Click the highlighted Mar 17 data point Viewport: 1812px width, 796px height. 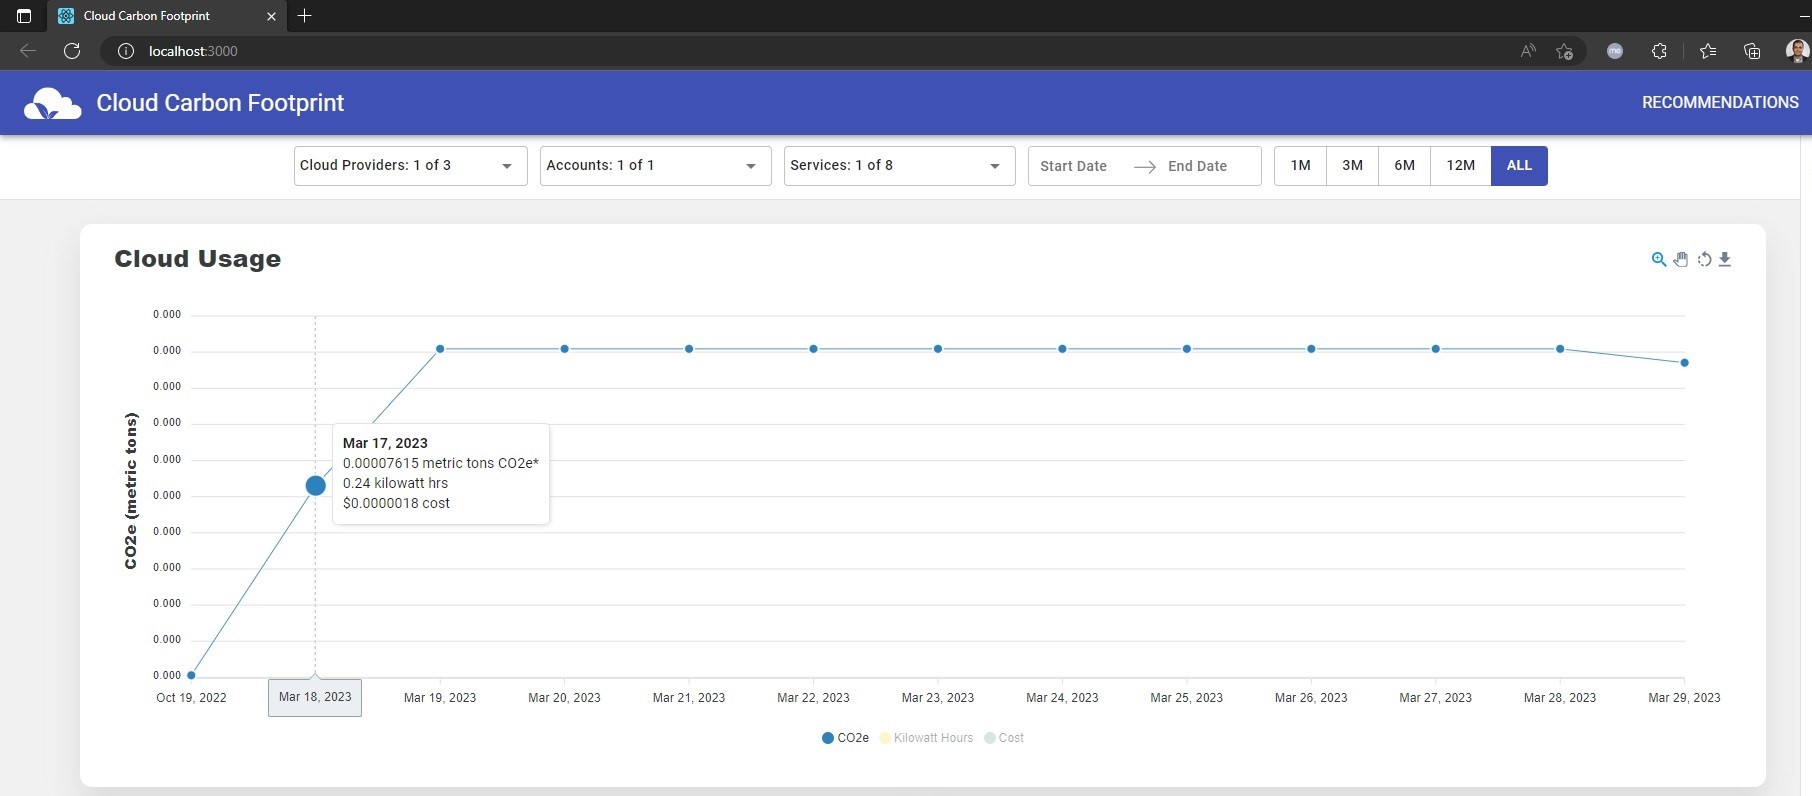(x=315, y=485)
